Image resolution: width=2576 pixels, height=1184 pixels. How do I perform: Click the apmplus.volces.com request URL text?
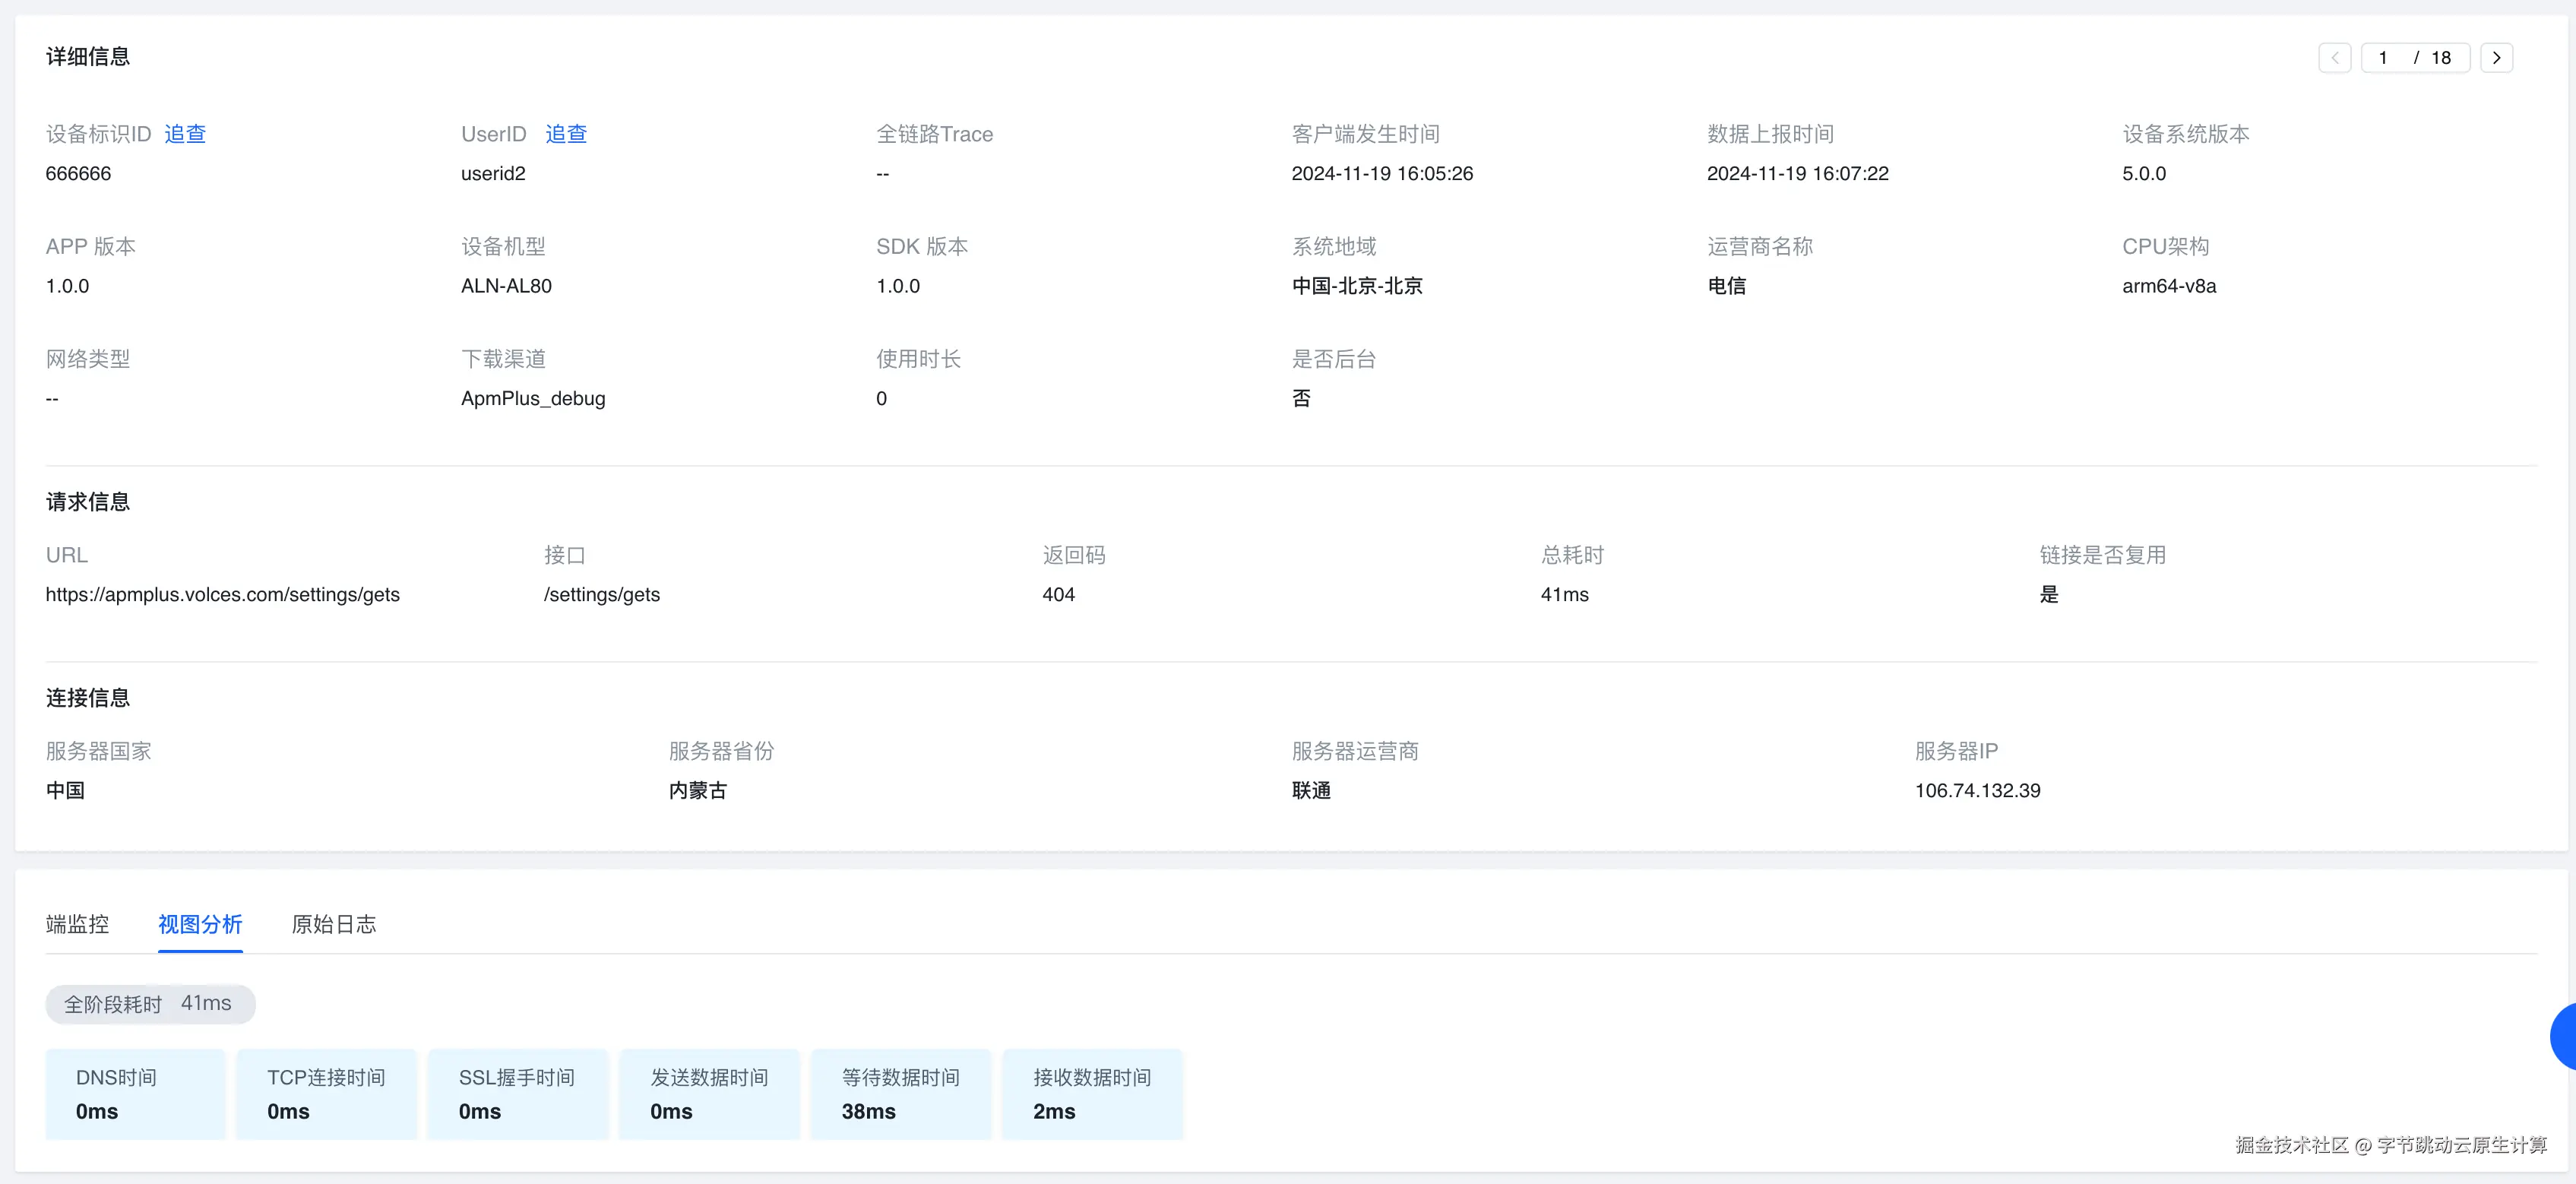point(222,595)
